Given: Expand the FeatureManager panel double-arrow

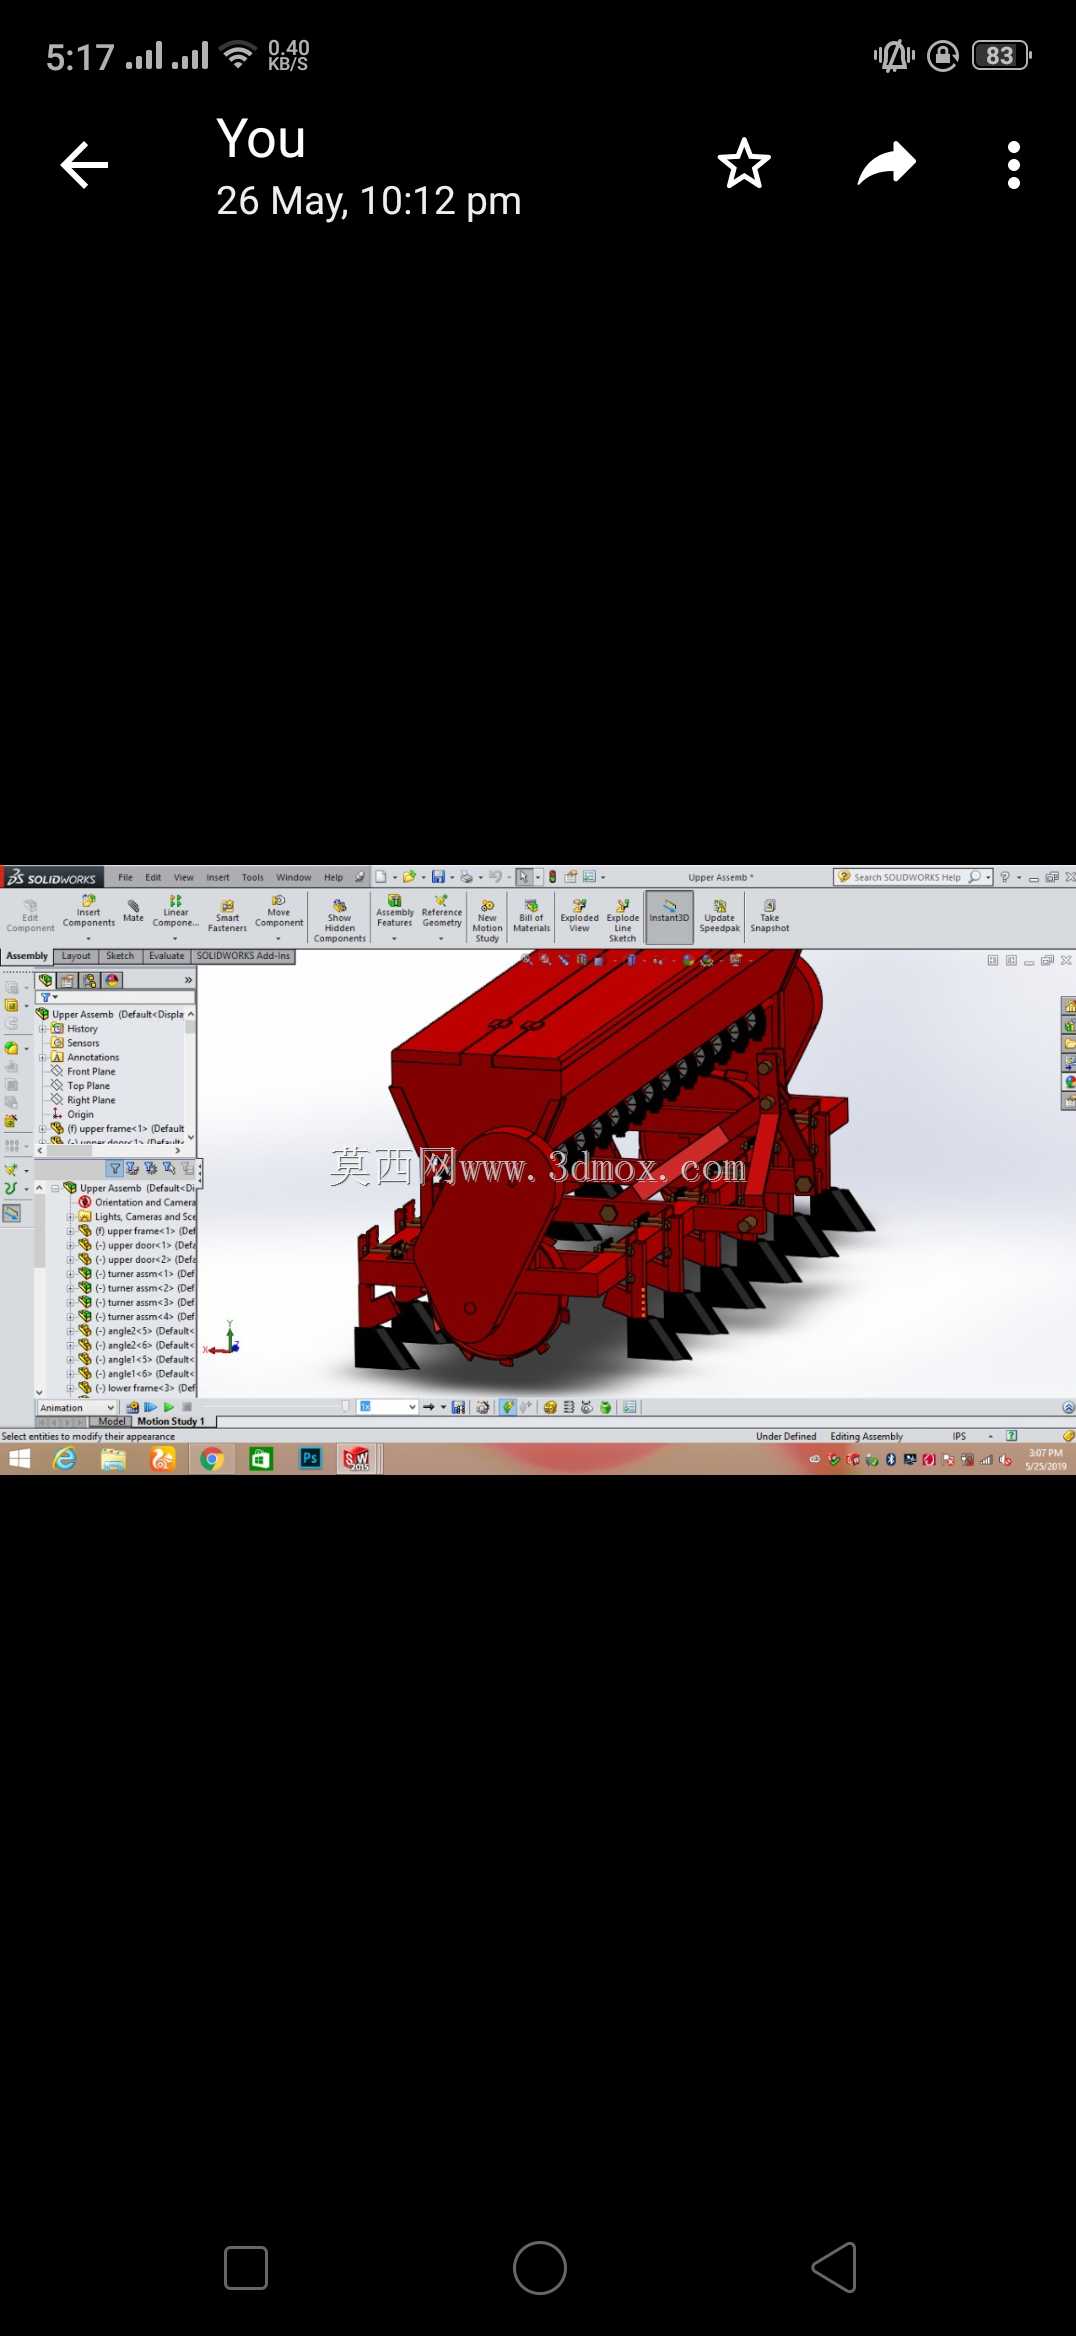Looking at the screenshot, I should tap(188, 980).
